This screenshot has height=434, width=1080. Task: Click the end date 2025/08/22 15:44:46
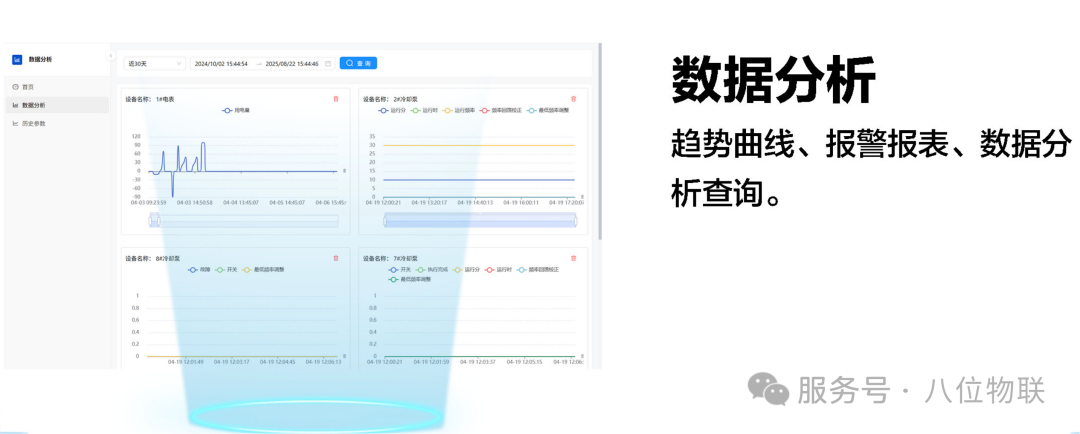292,63
